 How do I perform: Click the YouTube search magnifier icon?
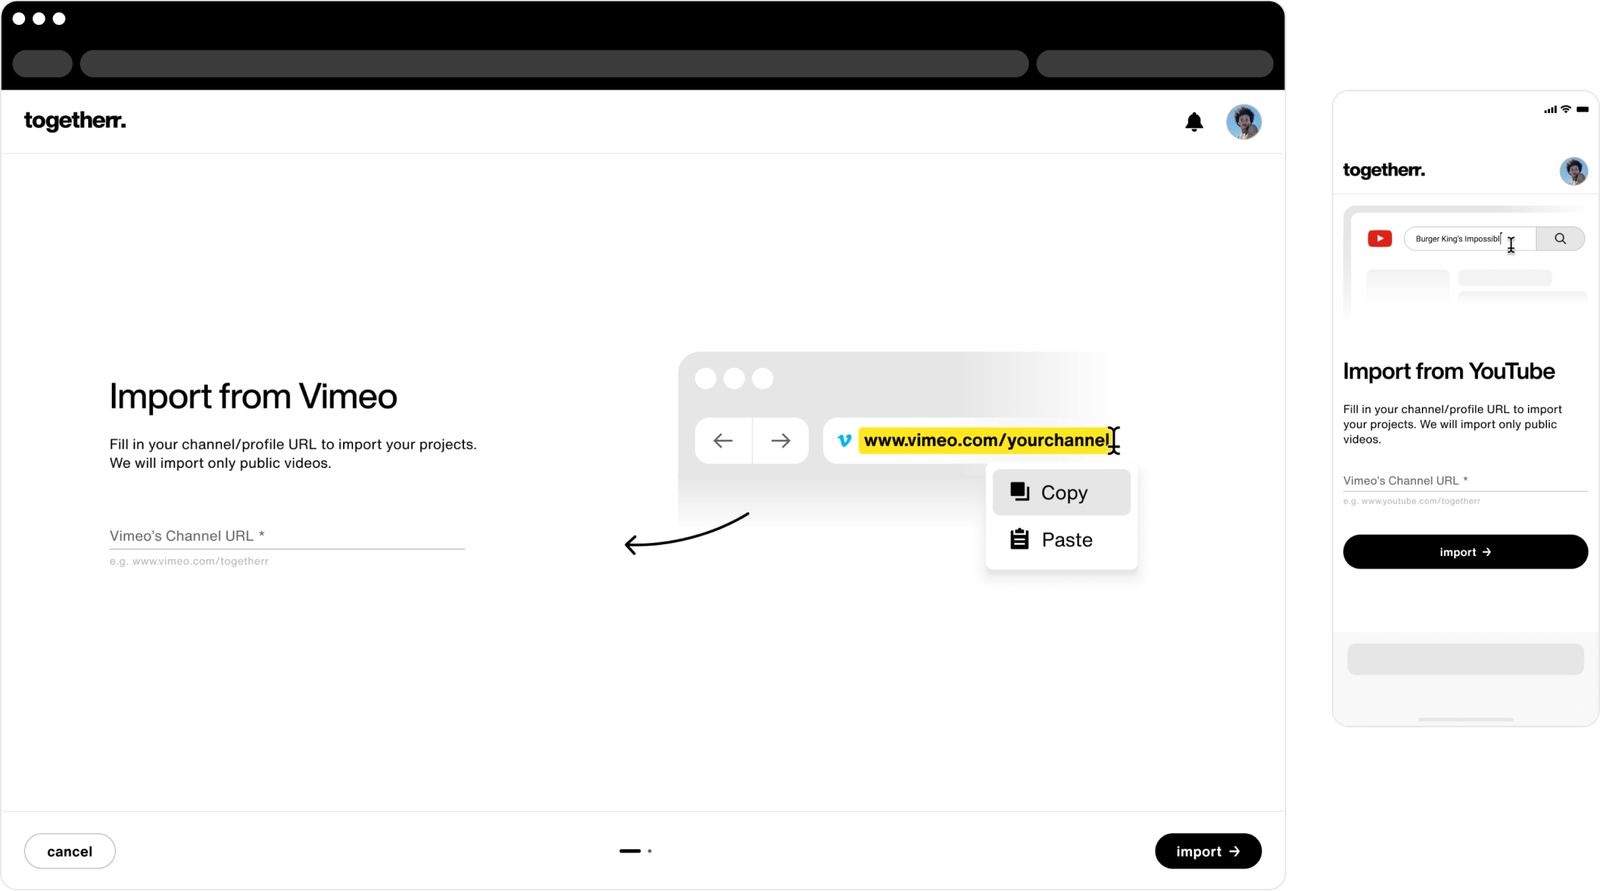[x=1560, y=238]
